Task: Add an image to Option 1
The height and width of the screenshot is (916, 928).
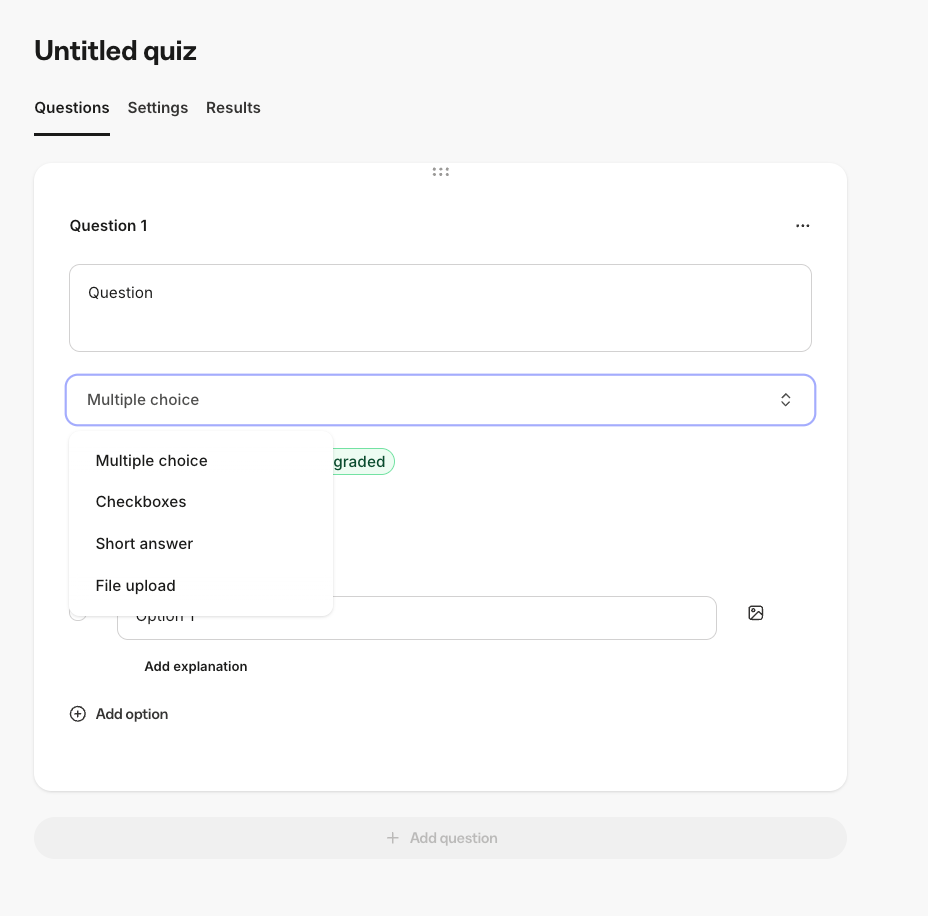Action: tap(756, 613)
